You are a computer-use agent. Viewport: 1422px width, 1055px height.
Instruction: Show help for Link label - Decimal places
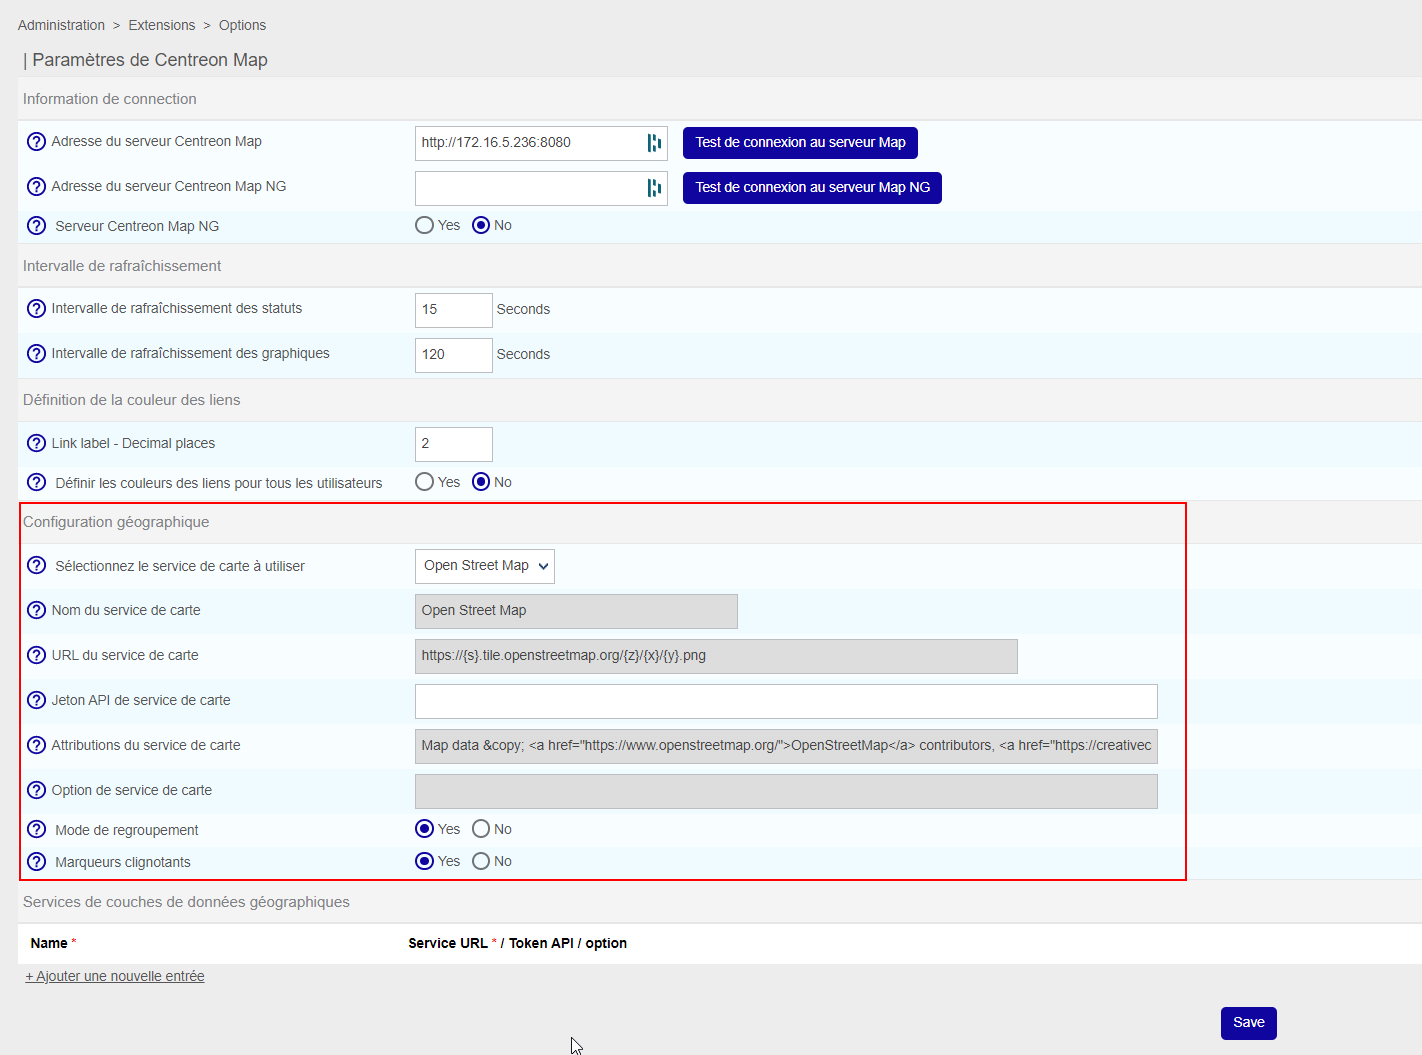click(x=36, y=443)
